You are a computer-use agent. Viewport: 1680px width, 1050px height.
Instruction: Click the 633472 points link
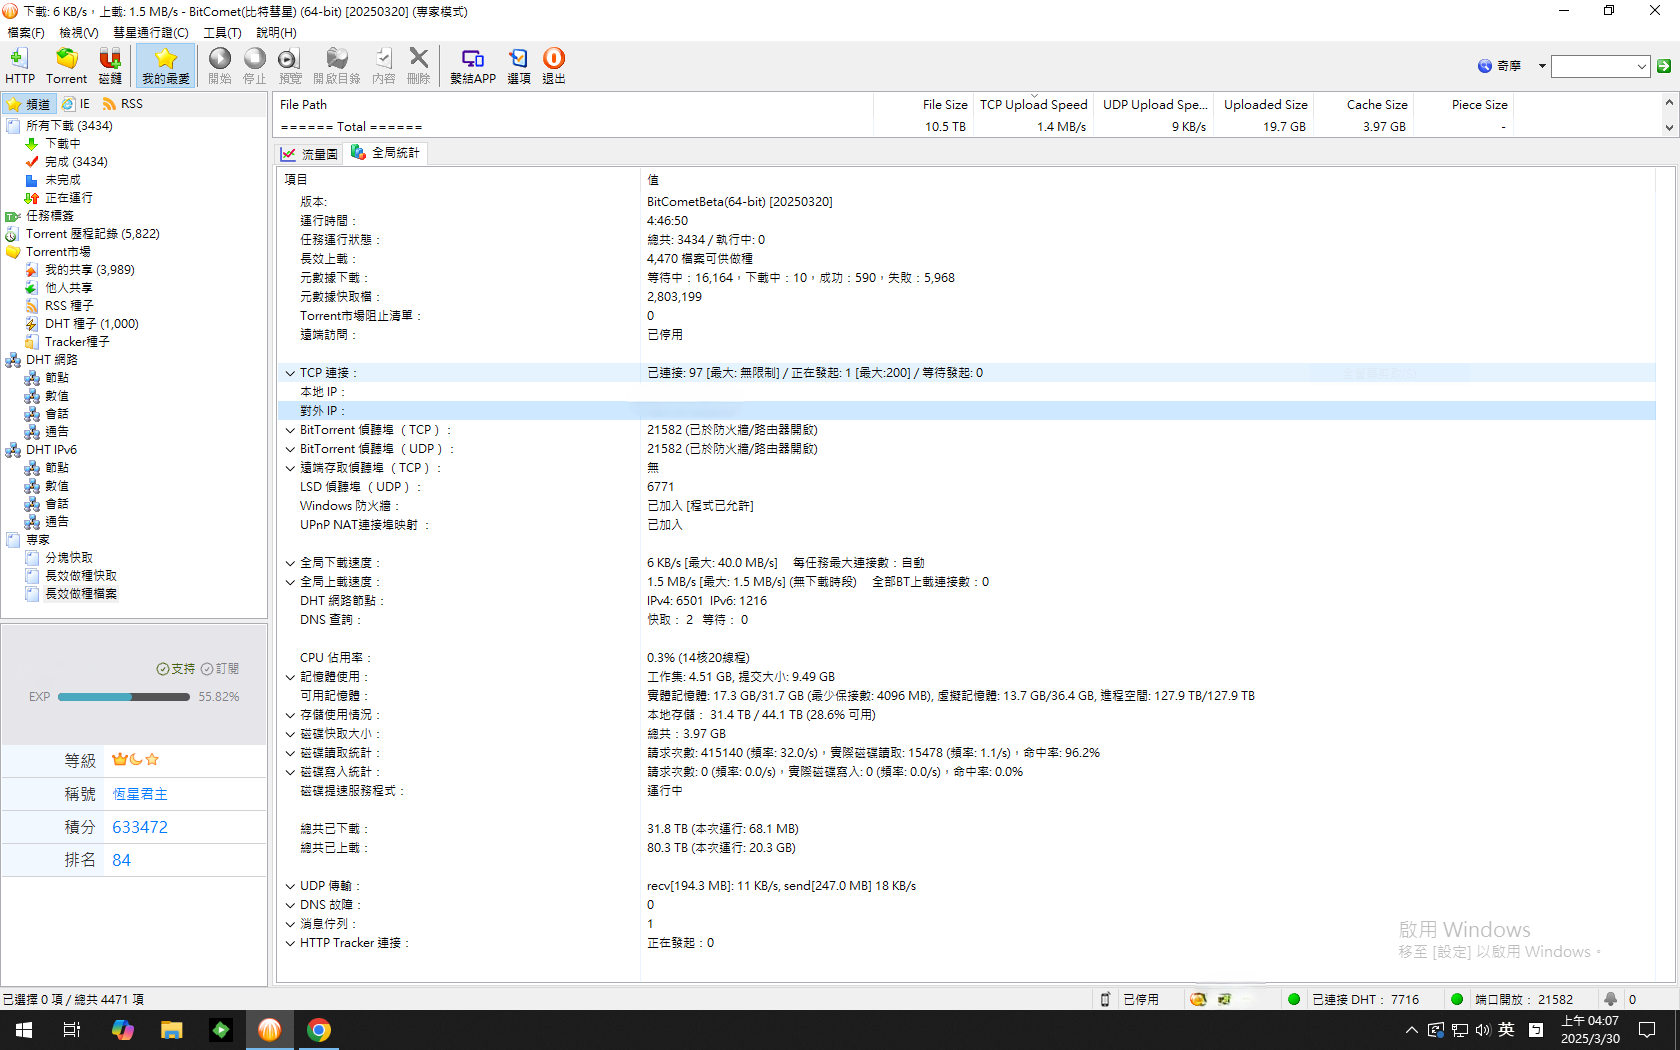(140, 827)
